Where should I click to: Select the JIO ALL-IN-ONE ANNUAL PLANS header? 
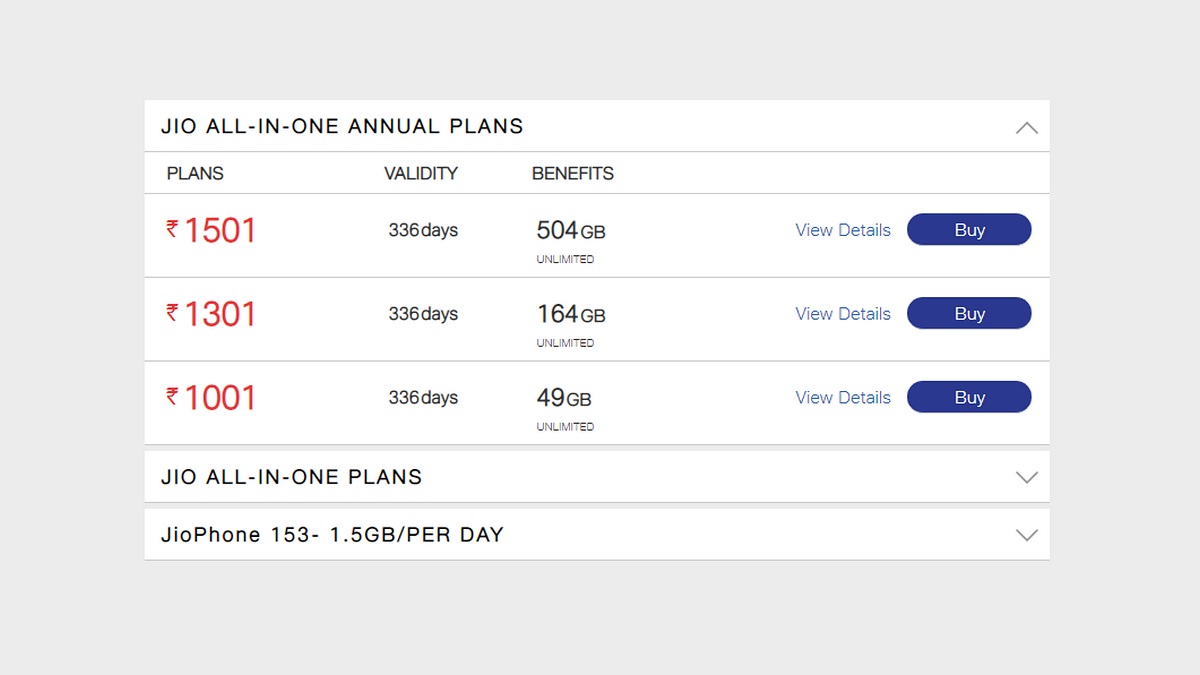click(343, 126)
